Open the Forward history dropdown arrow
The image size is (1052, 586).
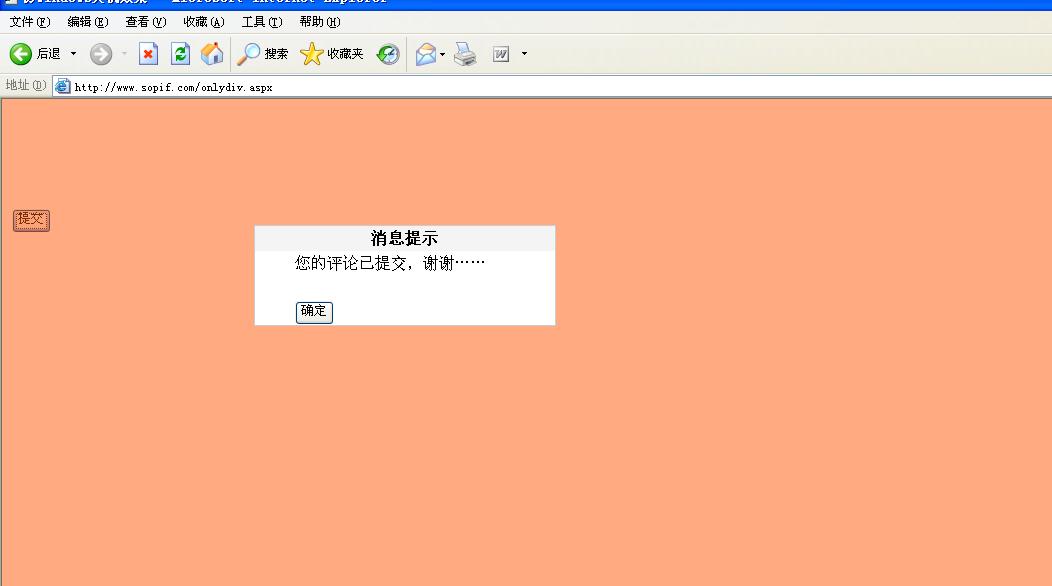[x=124, y=54]
